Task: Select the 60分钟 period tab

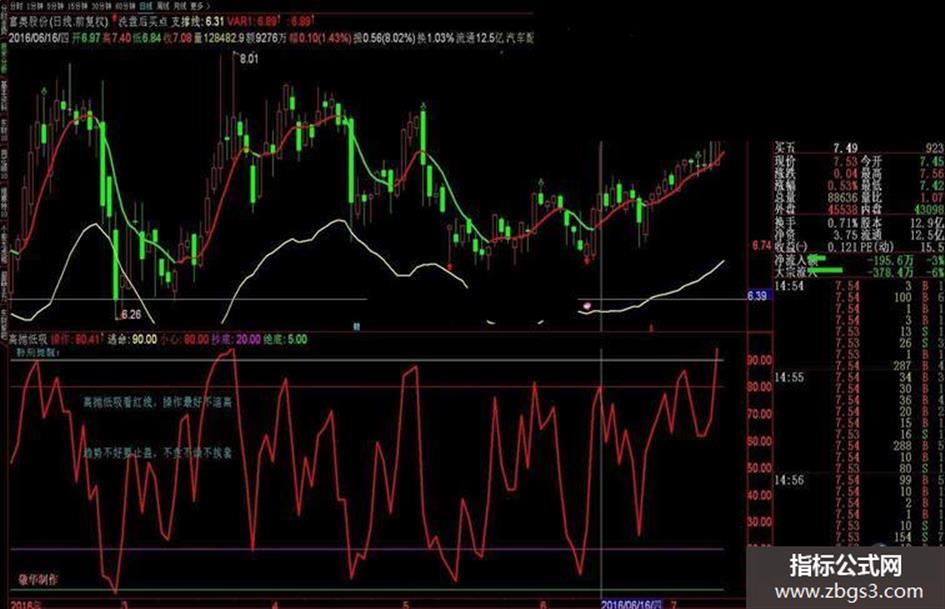Action: (x=125, y=5)
